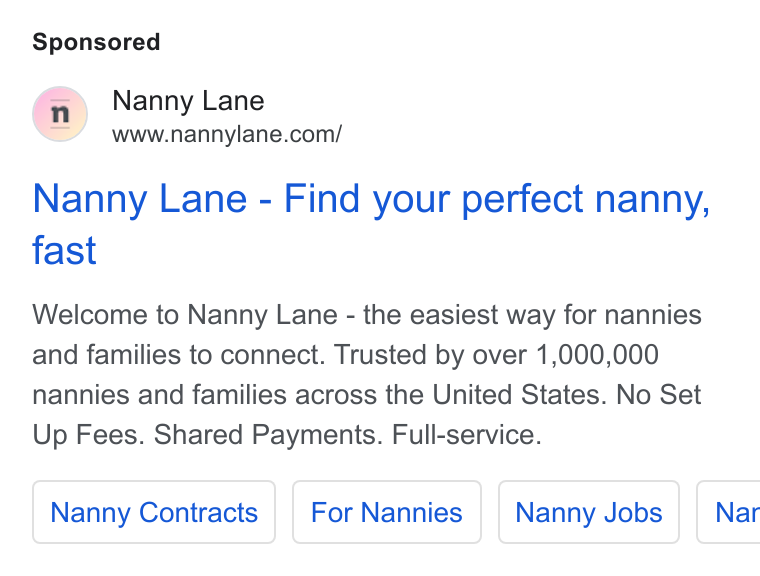Click the word fast in the headline
The height and width of the screenshot is (576, 760).
(x=64, y=250)
